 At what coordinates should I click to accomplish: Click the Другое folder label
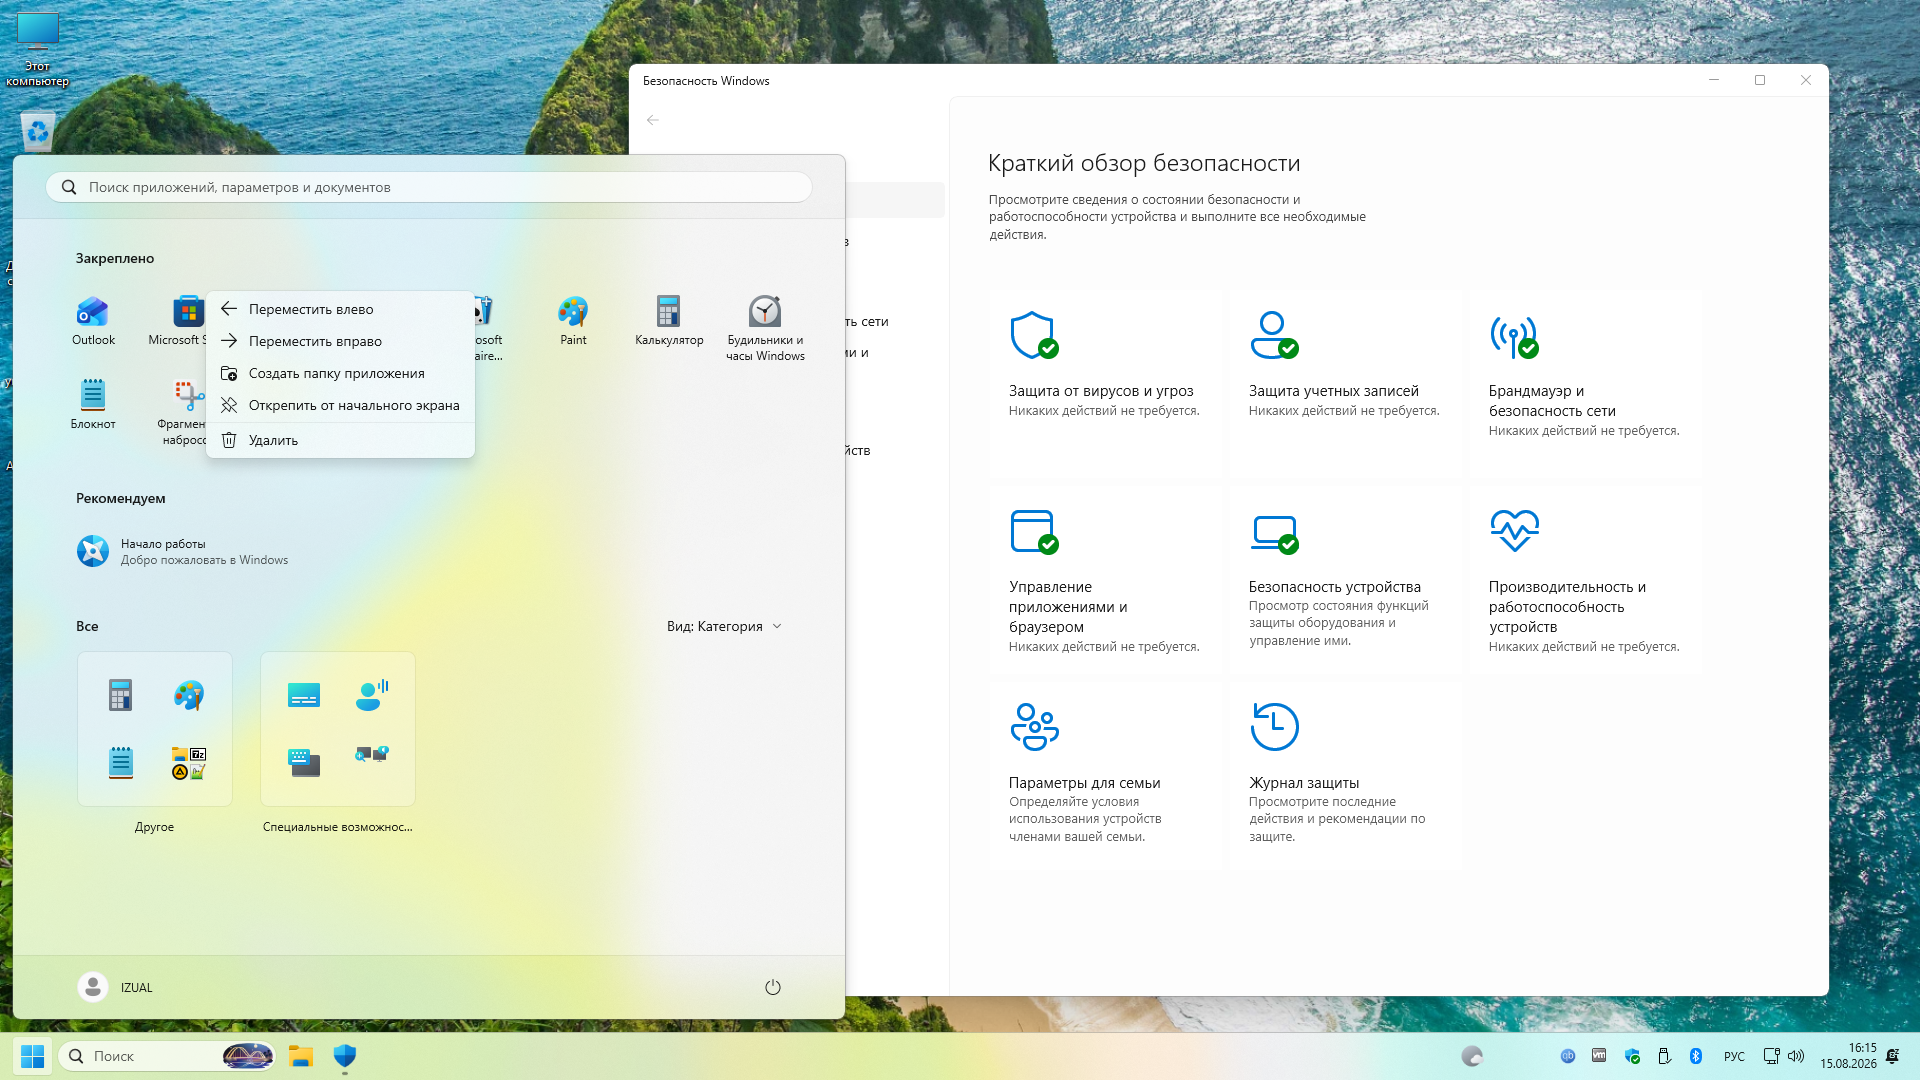click(x=154, y=827)
